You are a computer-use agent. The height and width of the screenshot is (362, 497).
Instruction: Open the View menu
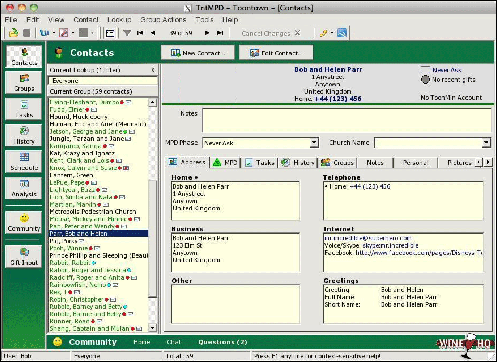tap(56, 20)
